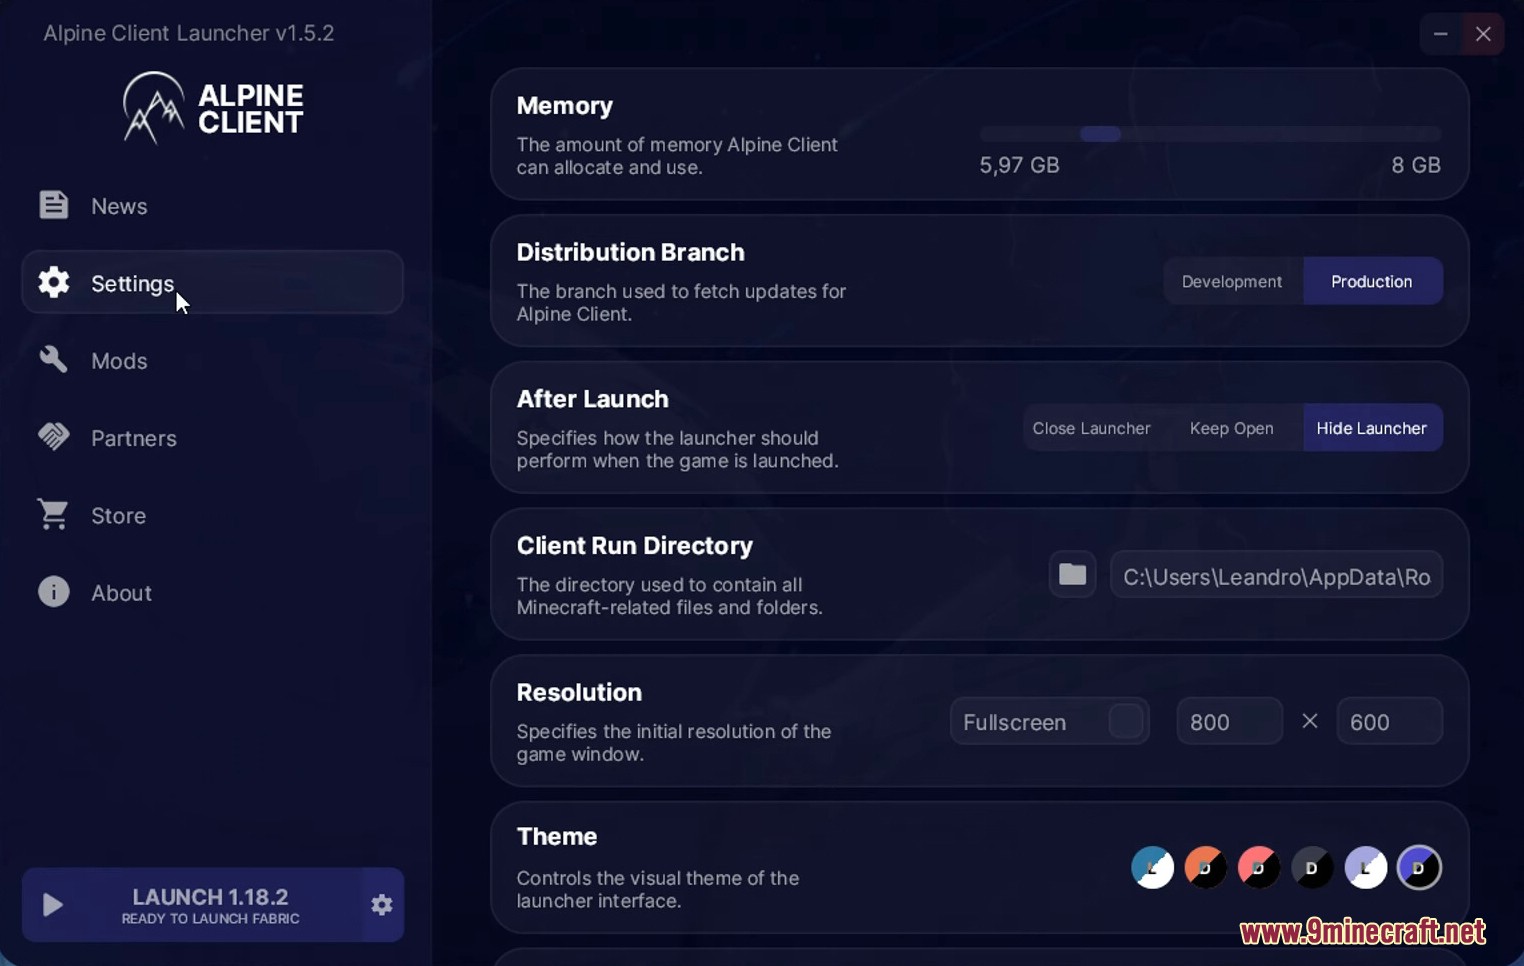Click the 'Distribution Branch' heading
This screenshot has width=1524, height=966.
(630, 252)
